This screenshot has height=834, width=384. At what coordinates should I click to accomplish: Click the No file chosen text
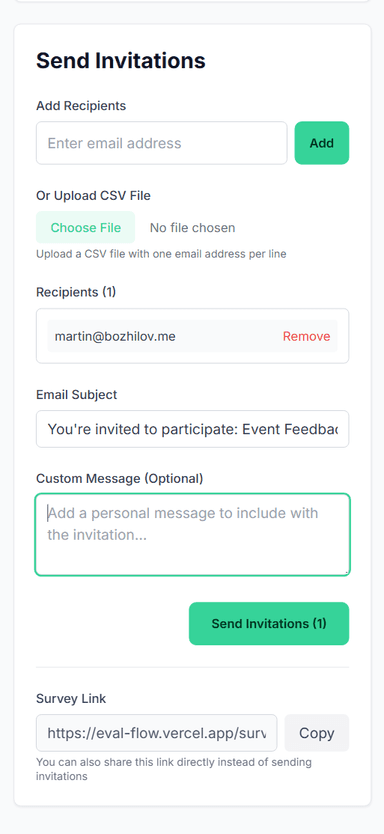[x=193, y=228]
